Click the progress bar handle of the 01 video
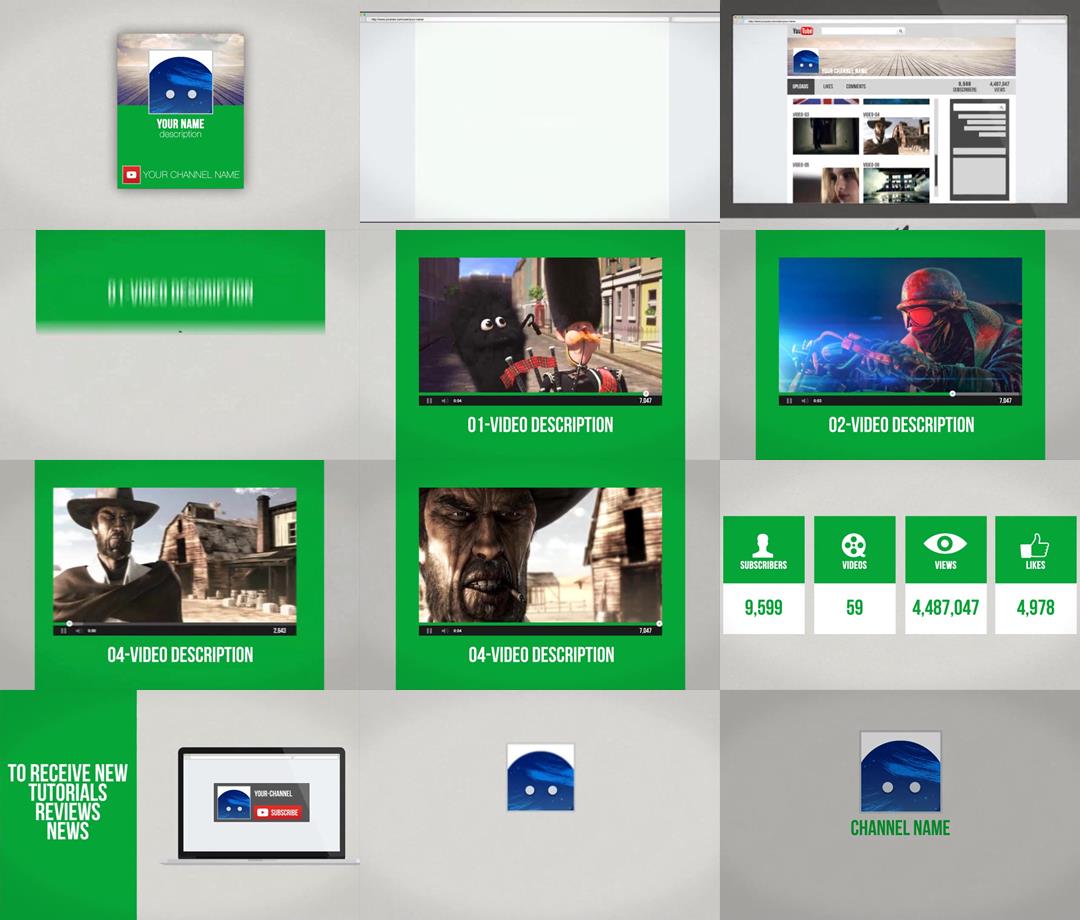The height and width of the screenshot is (920, 1080). (645, 394)
